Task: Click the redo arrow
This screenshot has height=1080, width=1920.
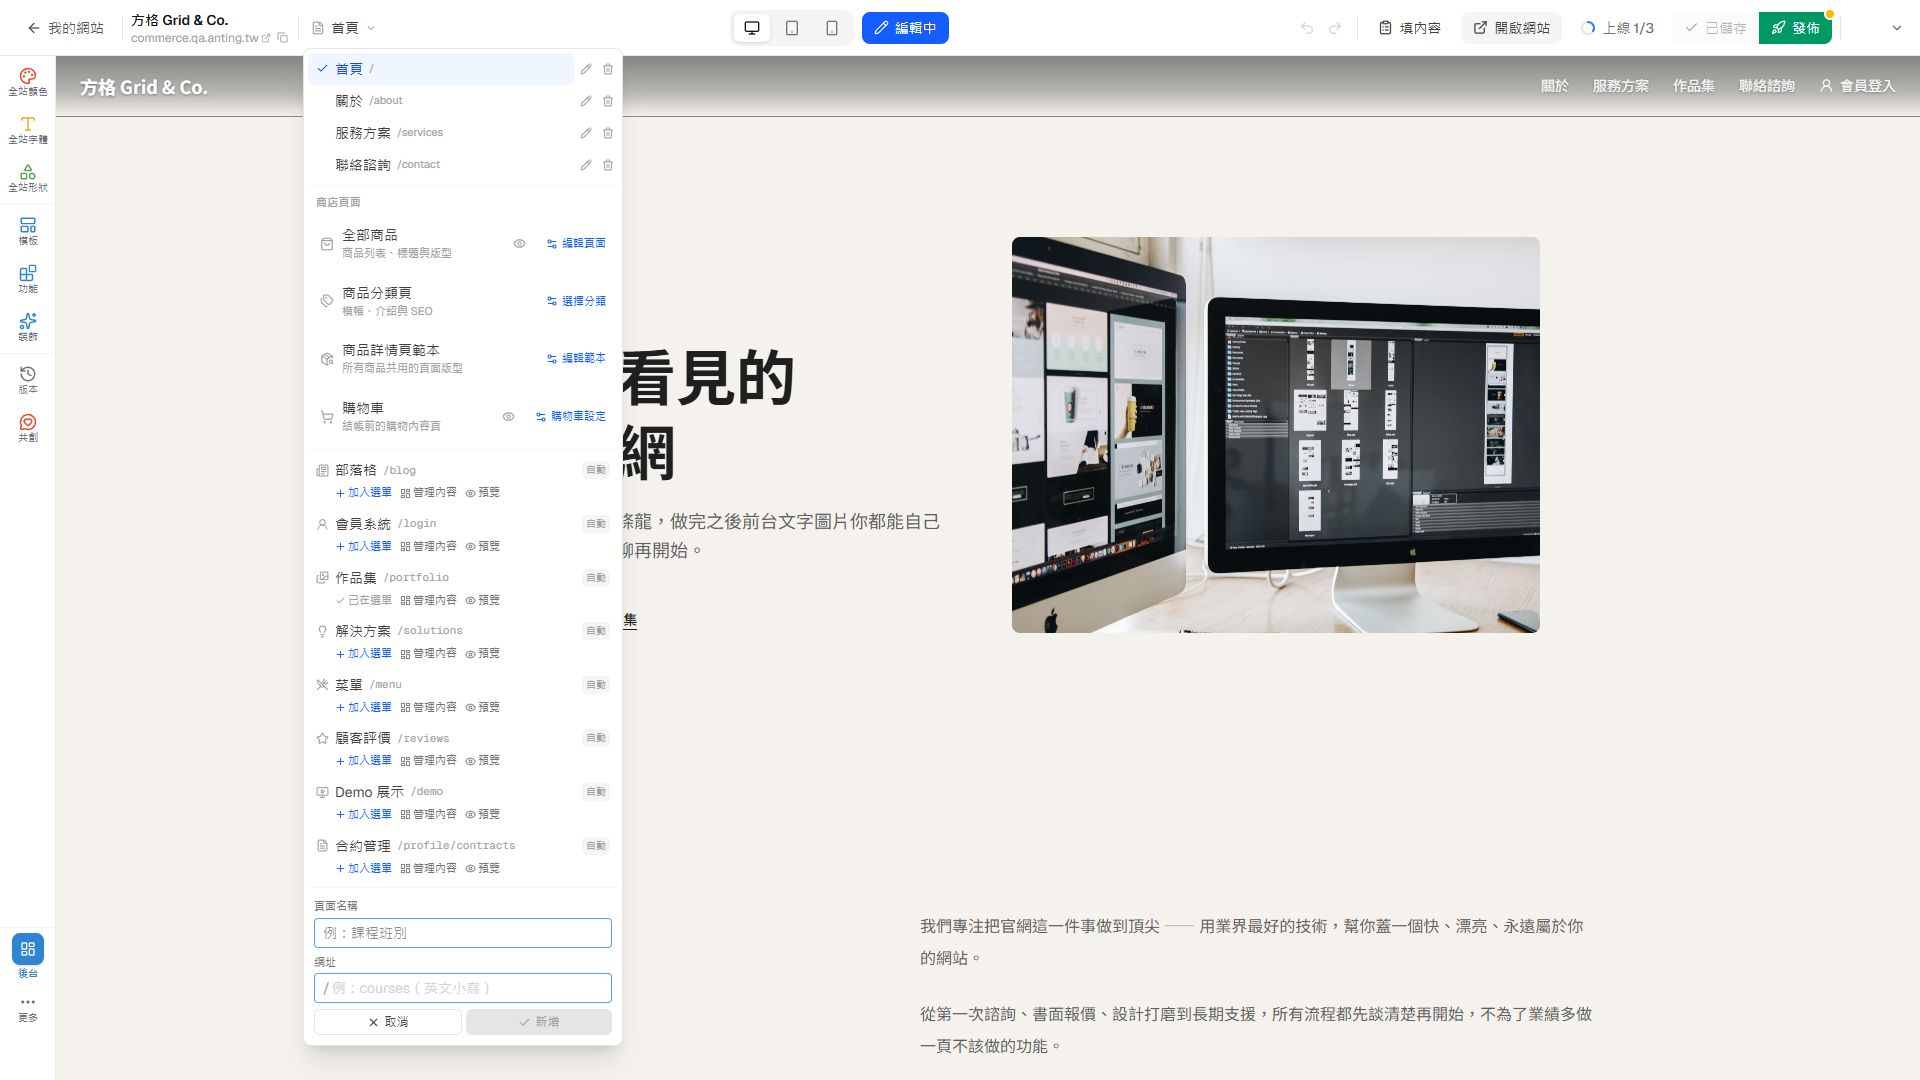Action: tap(1335, 28)
